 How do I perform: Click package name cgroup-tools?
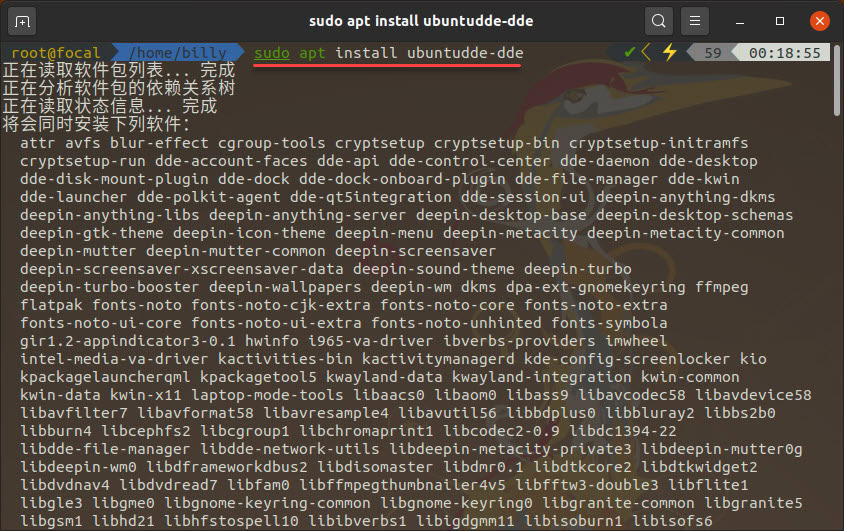(272, 143)
